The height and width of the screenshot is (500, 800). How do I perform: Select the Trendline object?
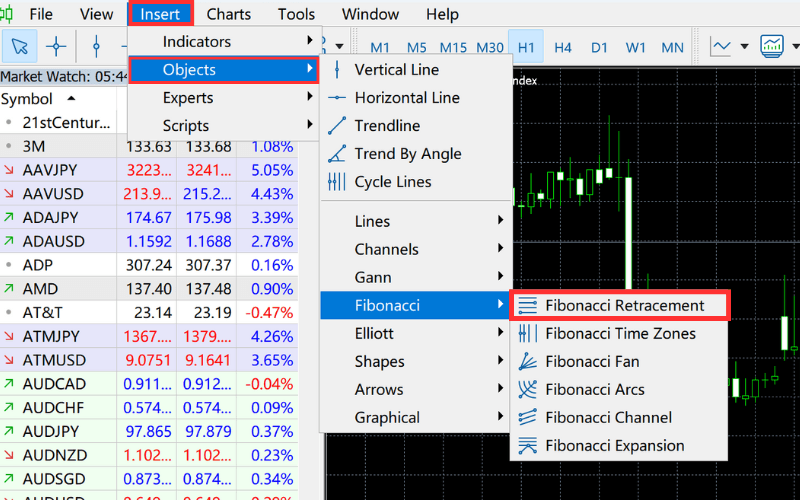387,126
